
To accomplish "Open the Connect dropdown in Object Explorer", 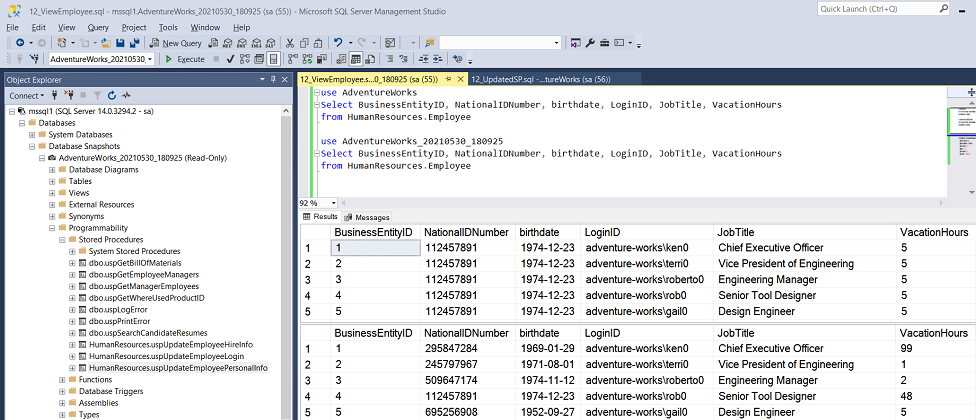I will pos(27,95).
